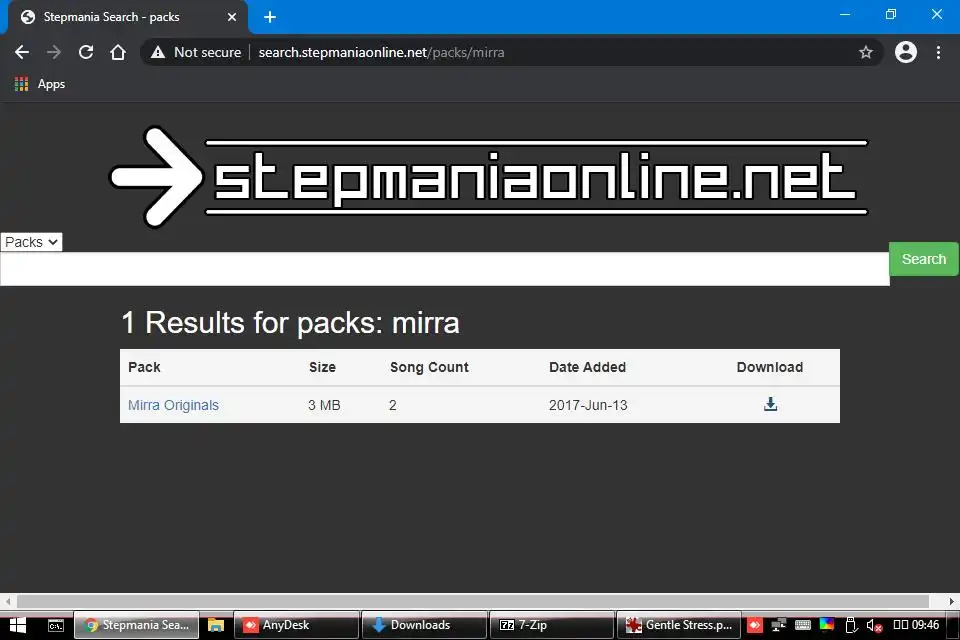Click the Size column header

pyautogui.click(x=322, y=367)
